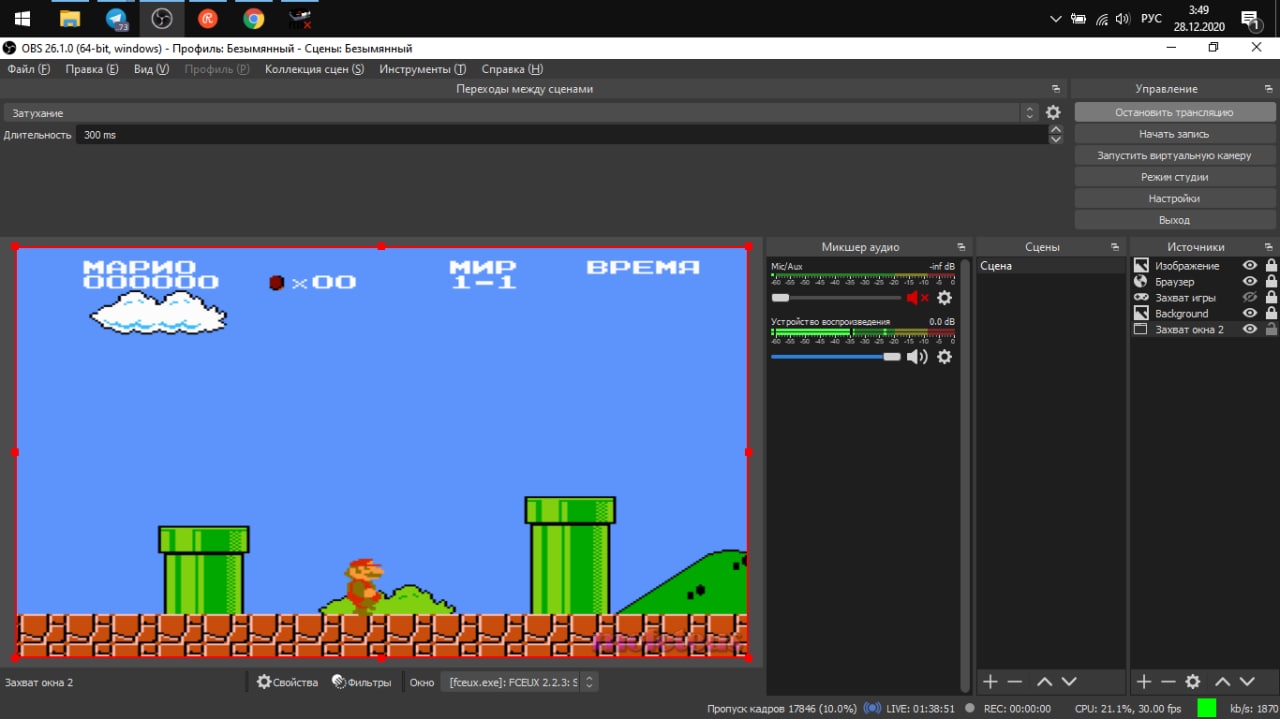Viewport: 1280px width, 719px height.
Task: Increase transition duration with up stepper
Action: [x=1056, y=129]
